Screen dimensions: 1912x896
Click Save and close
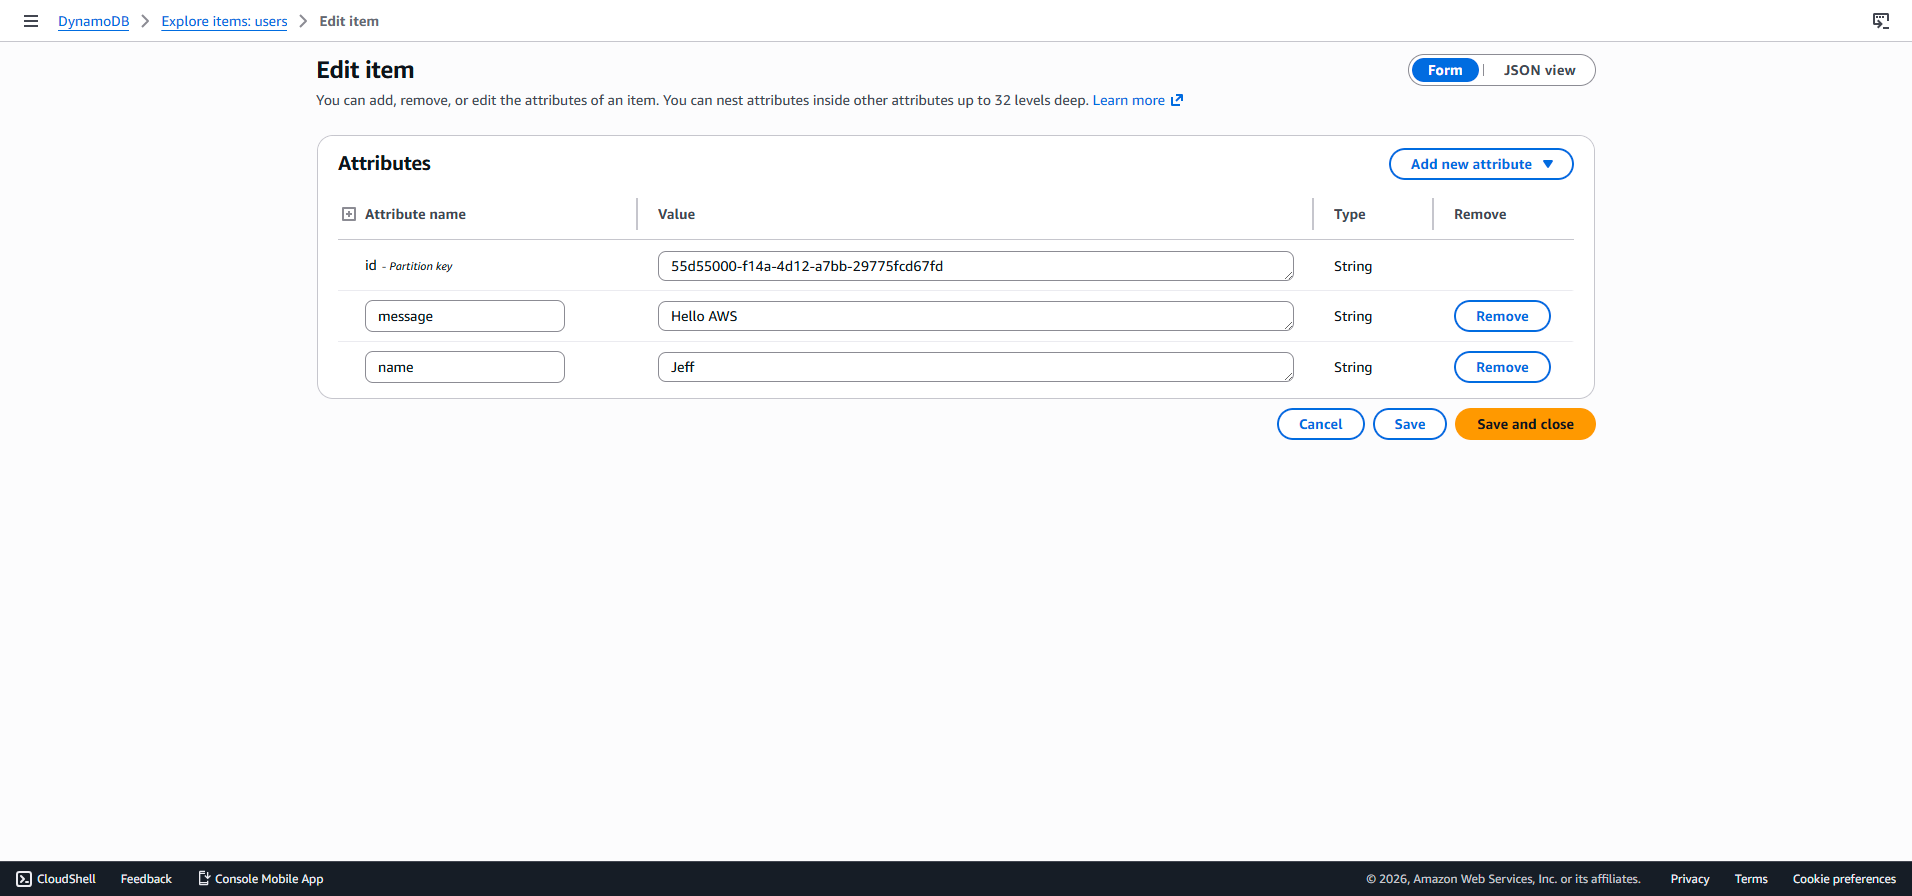click(1525, 424)
